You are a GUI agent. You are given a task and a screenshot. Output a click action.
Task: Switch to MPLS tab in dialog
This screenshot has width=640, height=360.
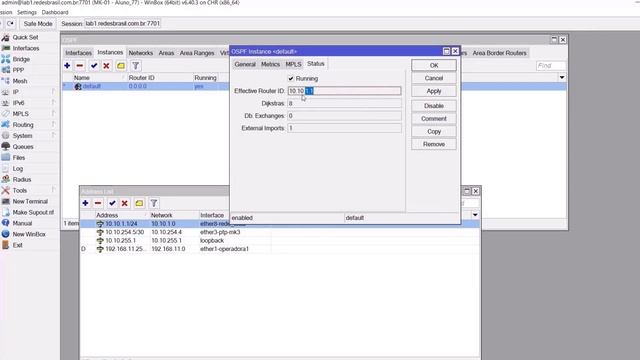[x=293, y=64]
